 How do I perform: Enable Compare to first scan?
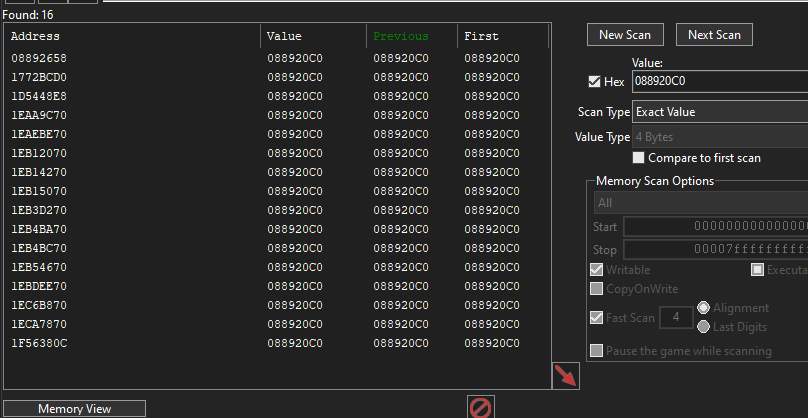pyautogui.click(x=638, y=158)
